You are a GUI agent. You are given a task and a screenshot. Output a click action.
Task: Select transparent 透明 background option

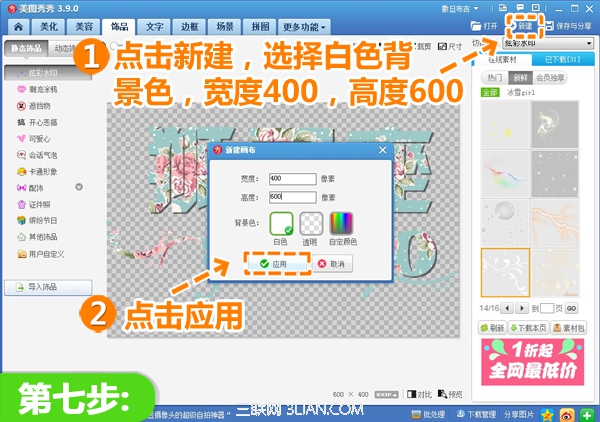pos(313,224)
